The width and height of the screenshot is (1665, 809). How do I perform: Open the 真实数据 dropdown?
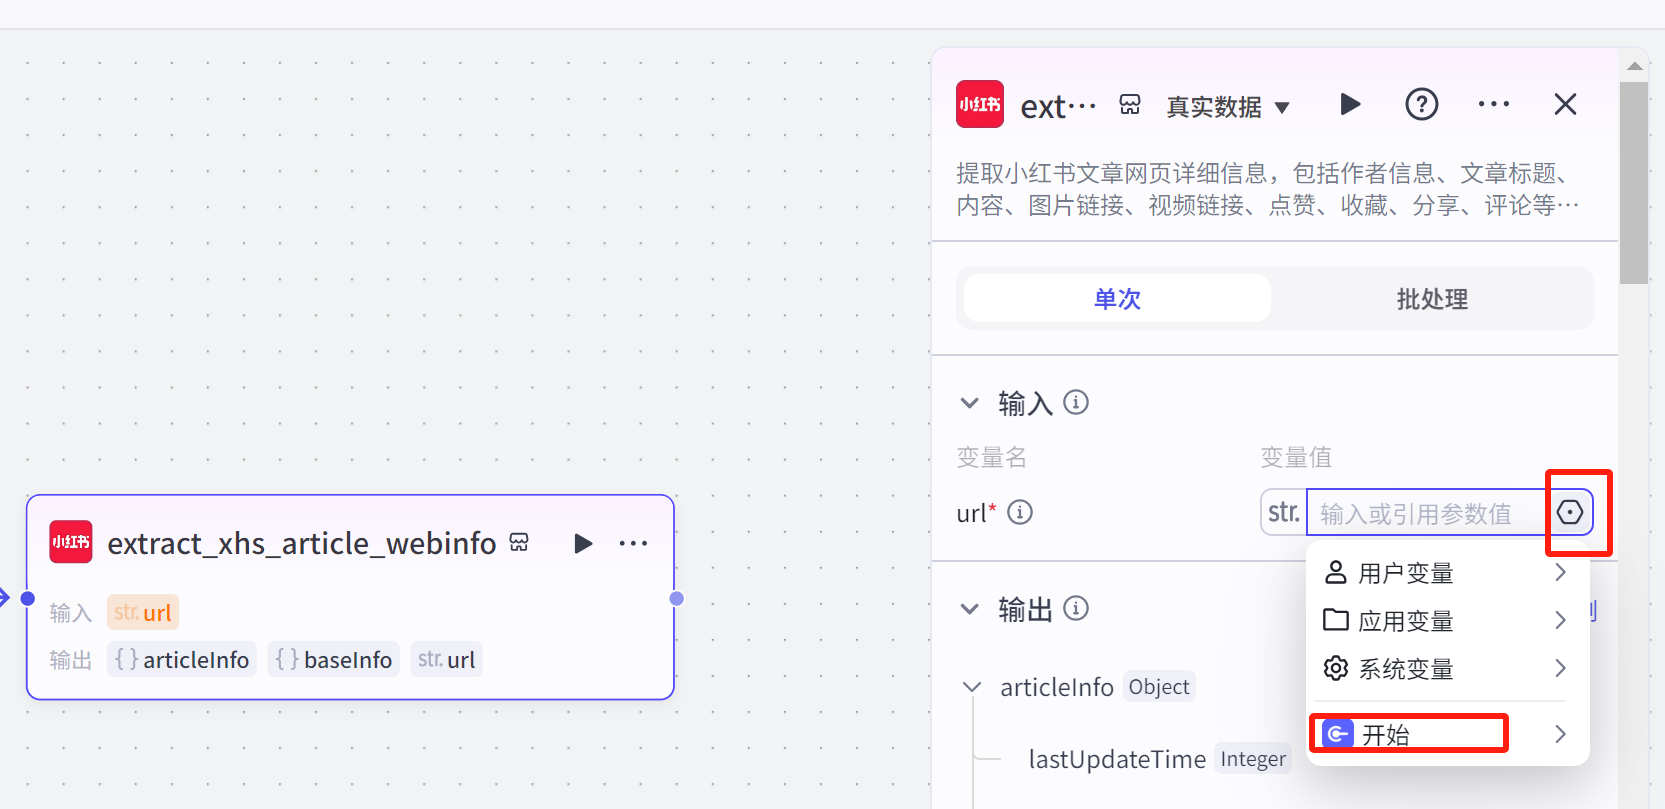1228,107
